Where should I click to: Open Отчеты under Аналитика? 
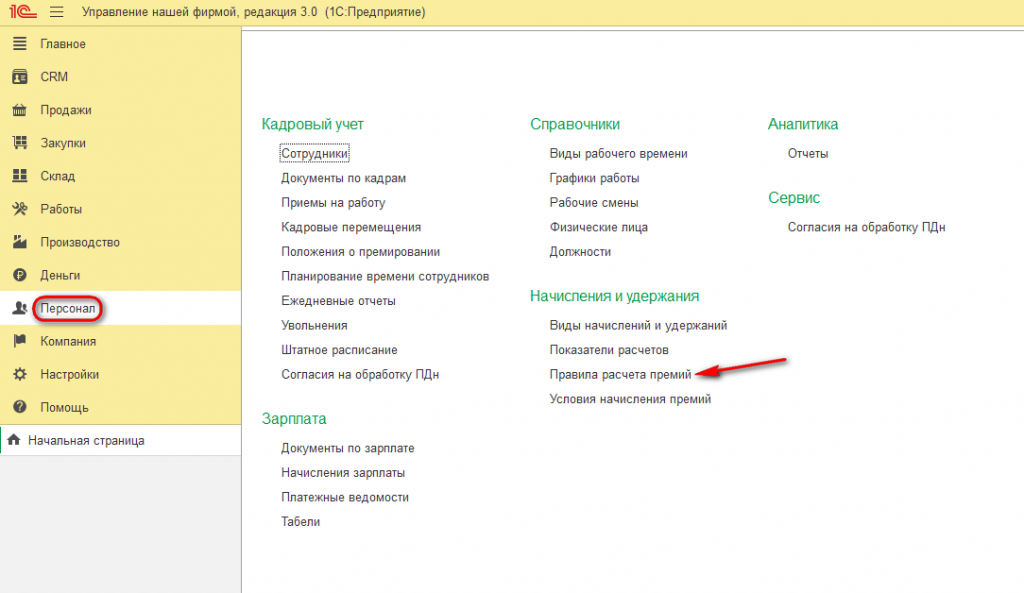[808, 153]
